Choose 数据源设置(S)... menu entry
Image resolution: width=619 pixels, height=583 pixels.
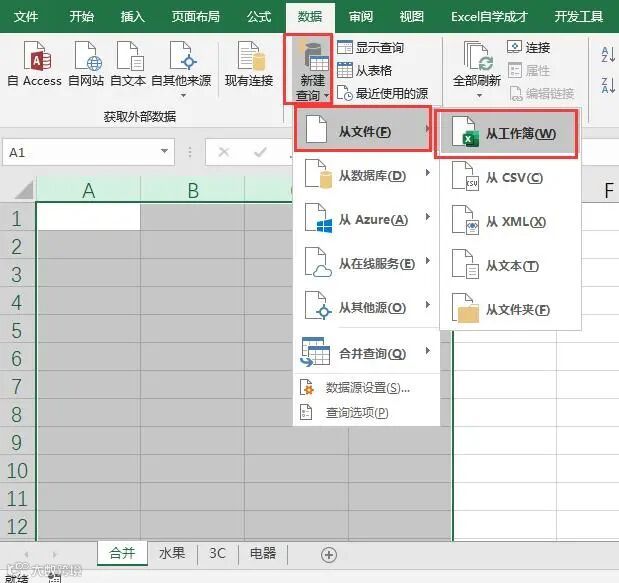coord(366,388)
